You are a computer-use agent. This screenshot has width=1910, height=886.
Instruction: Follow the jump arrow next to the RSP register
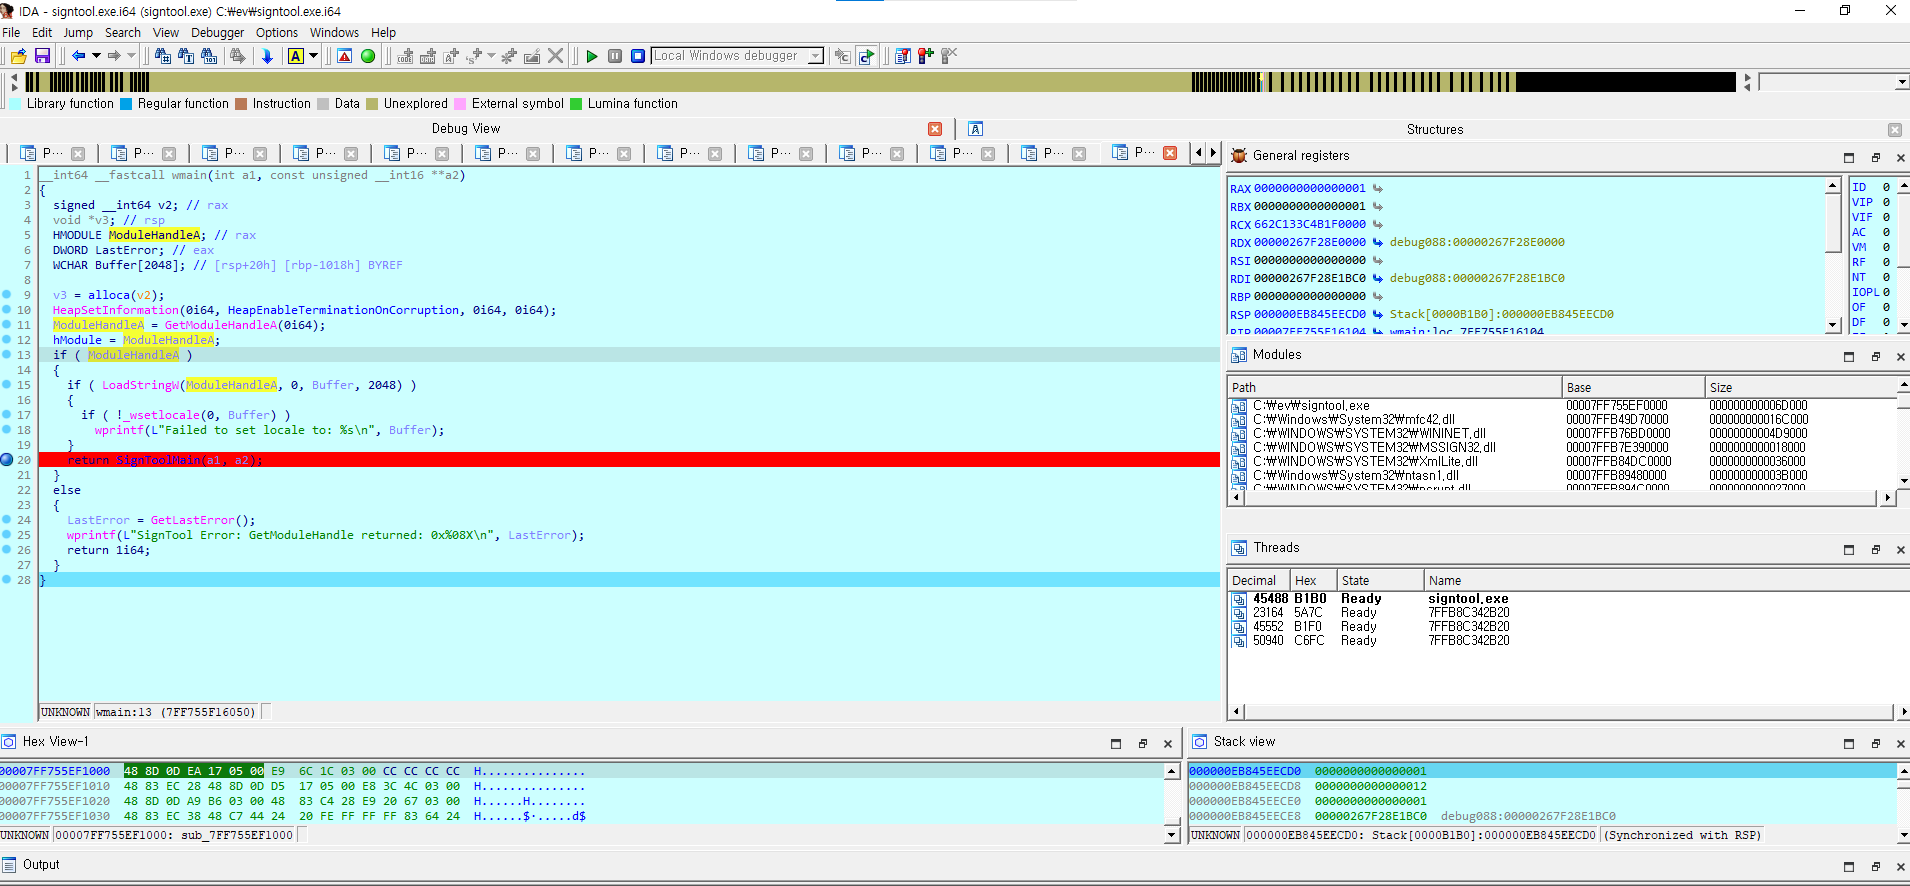pos(1378,314)
